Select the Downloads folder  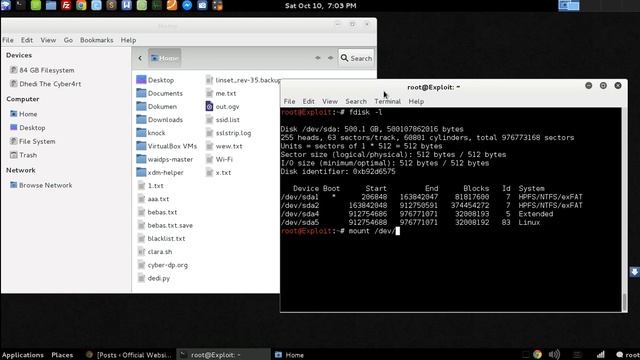pos(160,120)
